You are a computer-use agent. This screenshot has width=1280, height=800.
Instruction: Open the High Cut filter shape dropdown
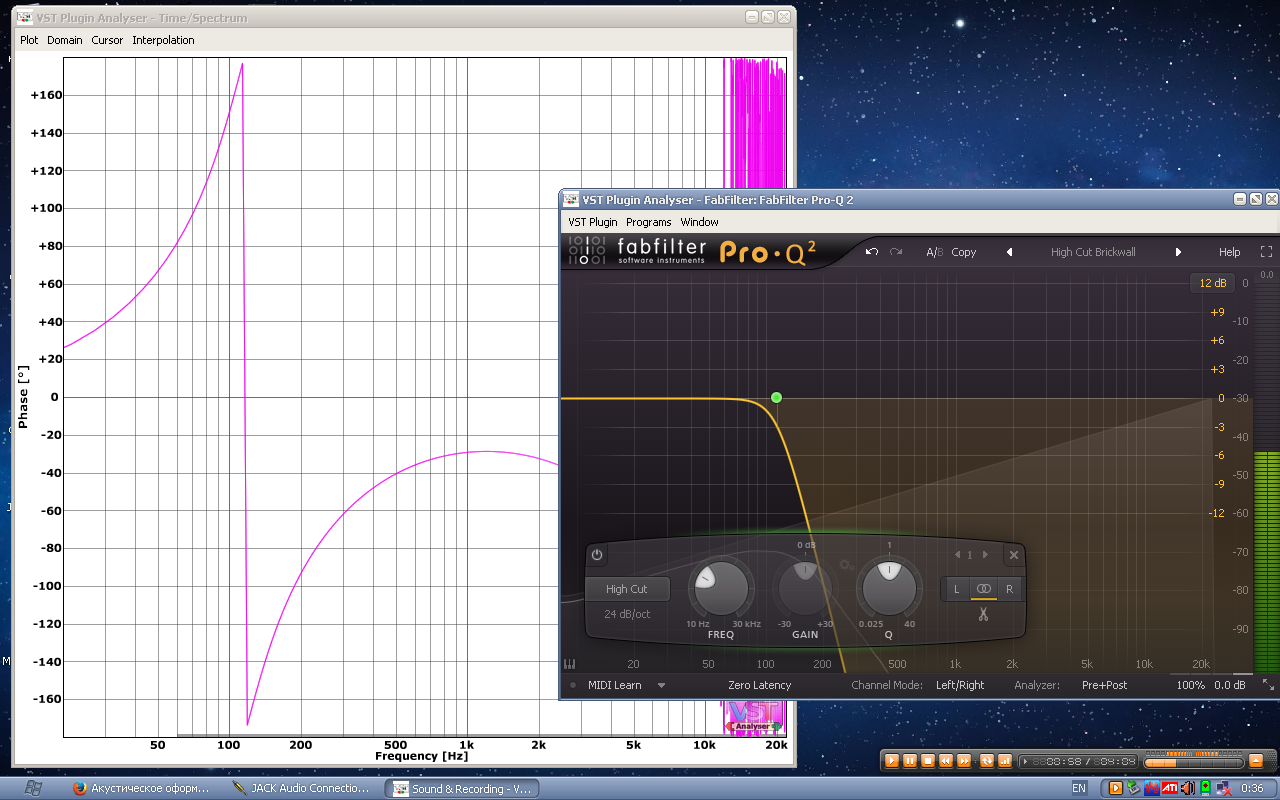[627, 589]
